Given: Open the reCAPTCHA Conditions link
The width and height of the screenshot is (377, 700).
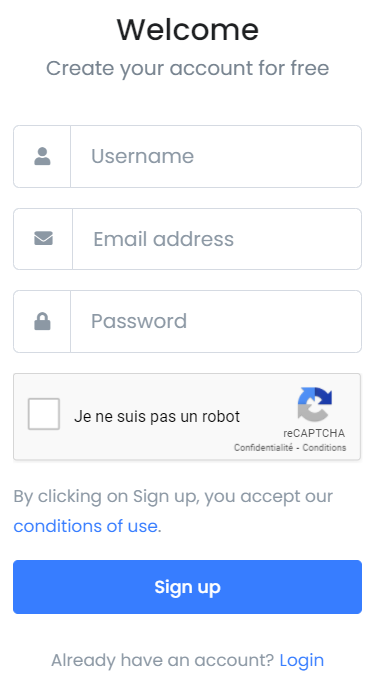Looking at the screenshot, I should [324, 447].
